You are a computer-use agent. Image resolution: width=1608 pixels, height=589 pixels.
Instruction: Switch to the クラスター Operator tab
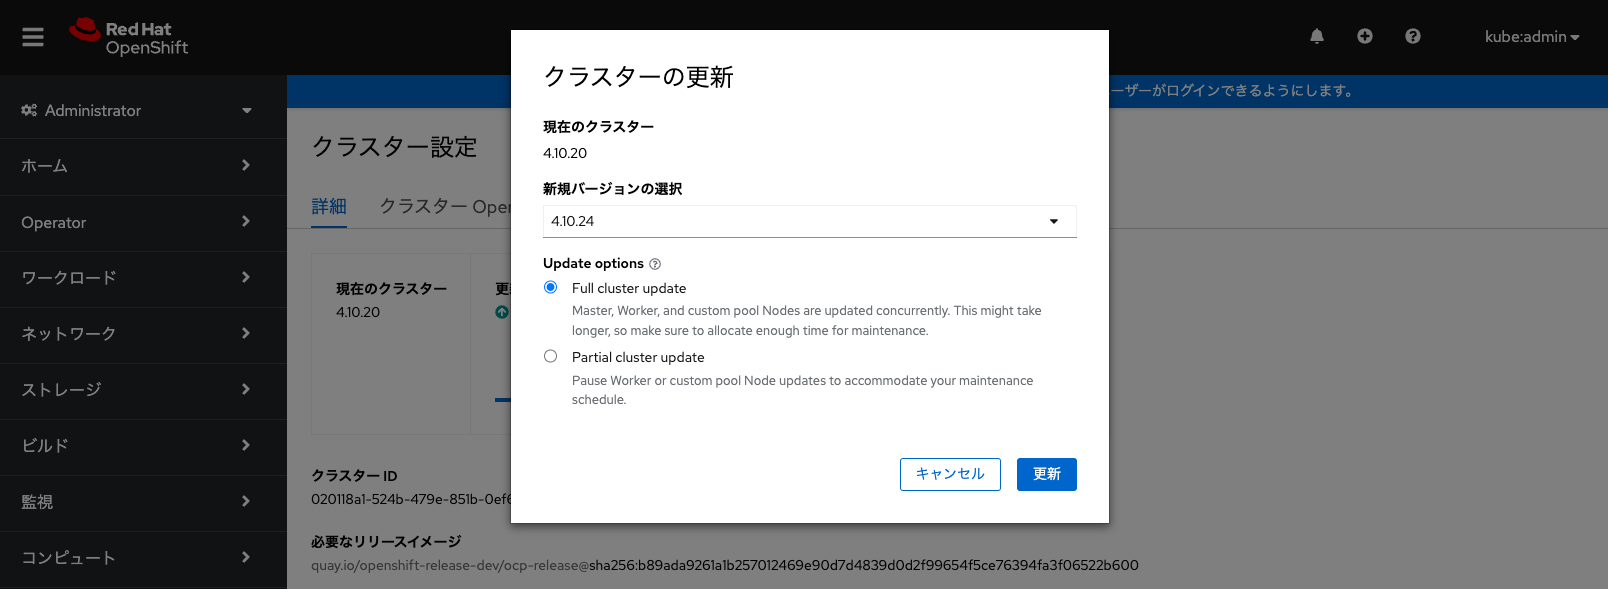click(x=445, y=206)
